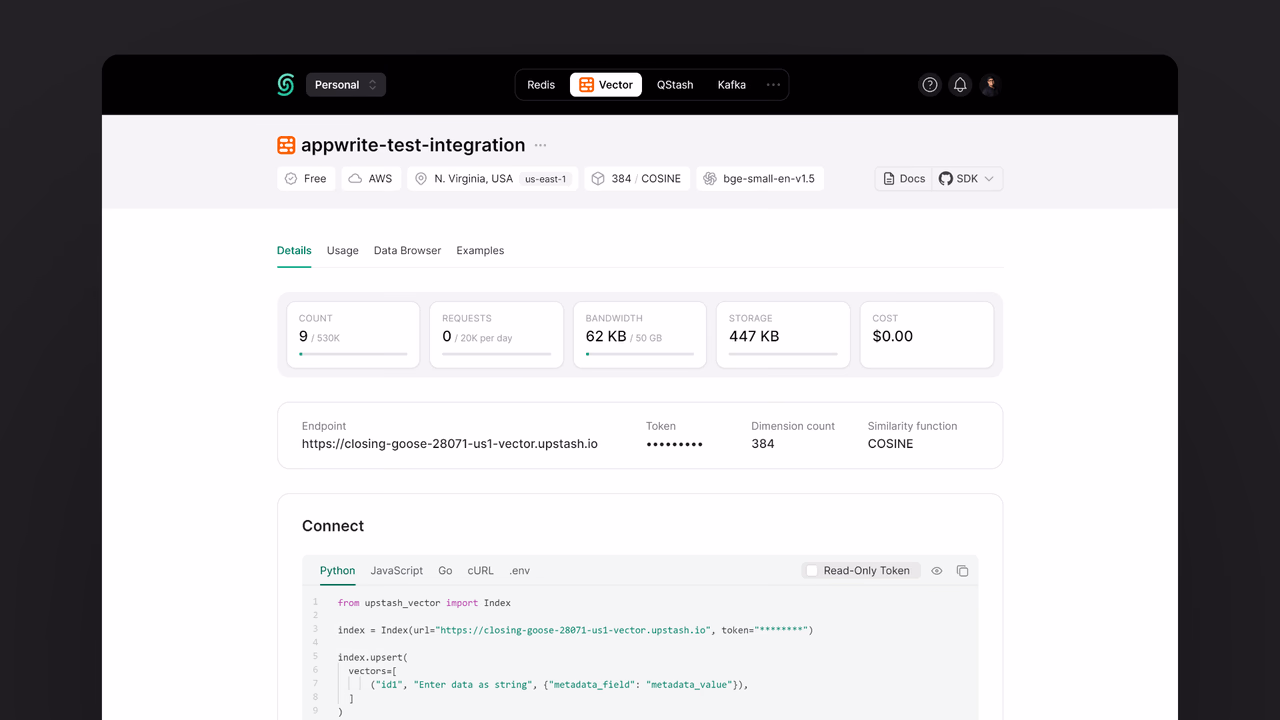The image size is (1280, 720).
Task: Click the Upstash logo icon
Action: pos(286,85)
